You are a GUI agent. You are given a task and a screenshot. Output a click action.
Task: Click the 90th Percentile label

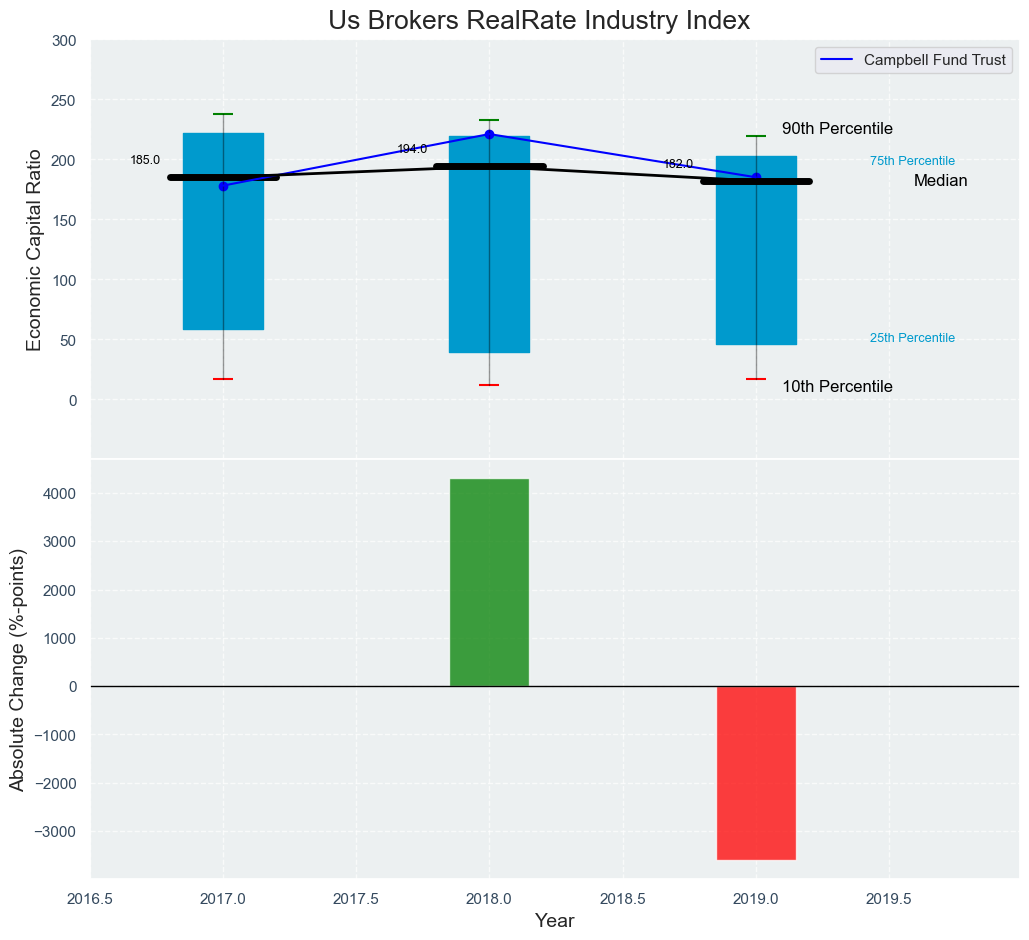point(837,129)
